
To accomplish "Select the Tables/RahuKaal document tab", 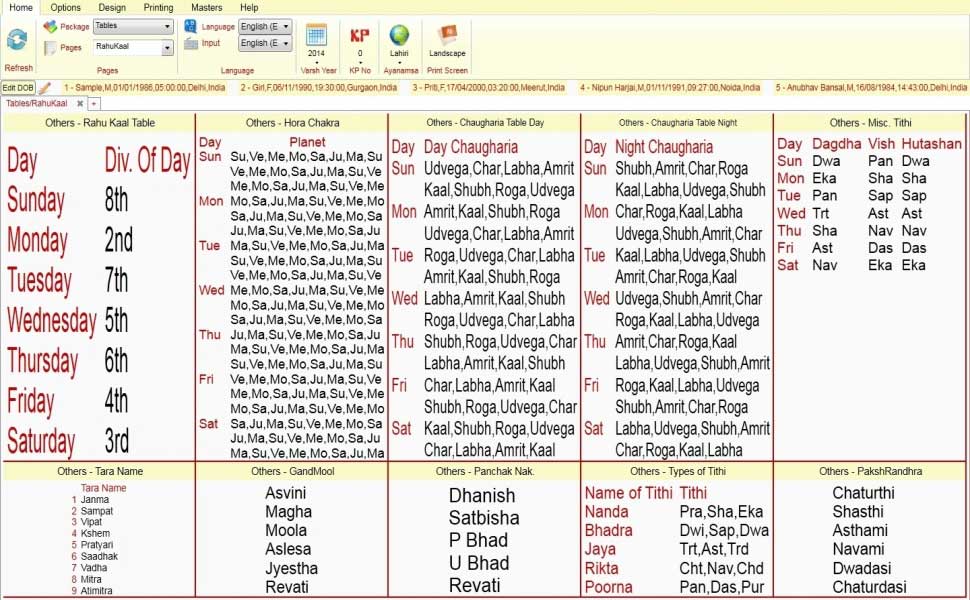I will [x=36, y=103].
